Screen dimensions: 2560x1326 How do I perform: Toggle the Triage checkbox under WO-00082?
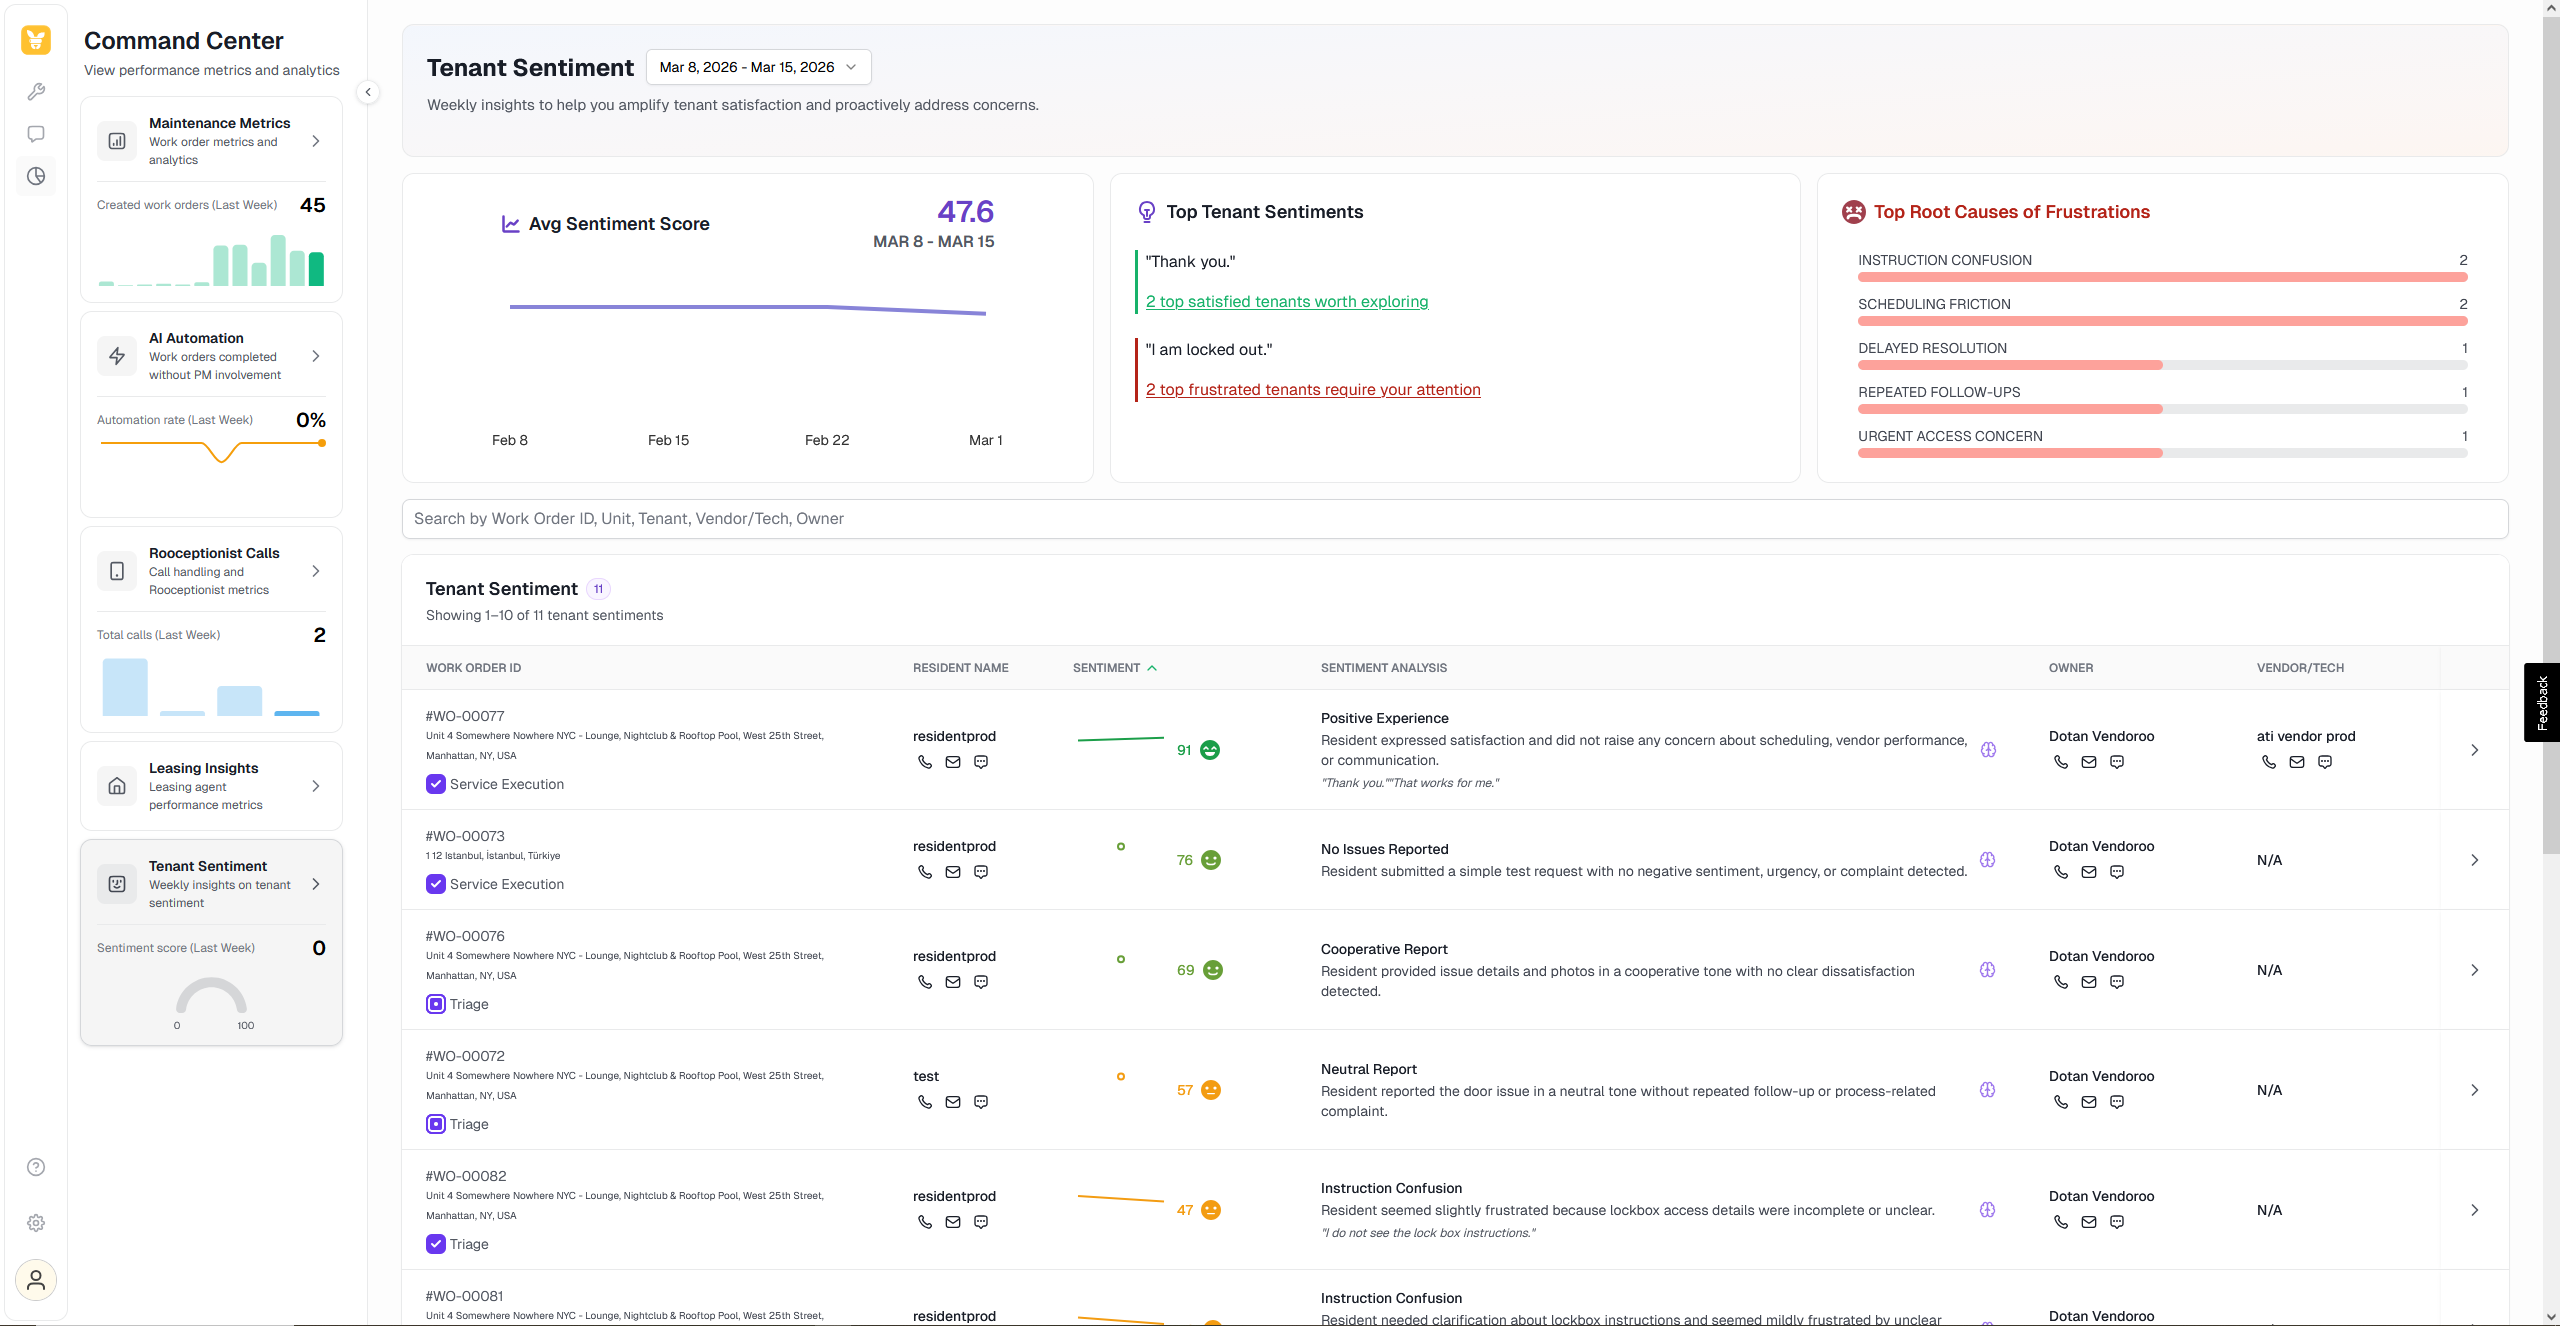436,1244
